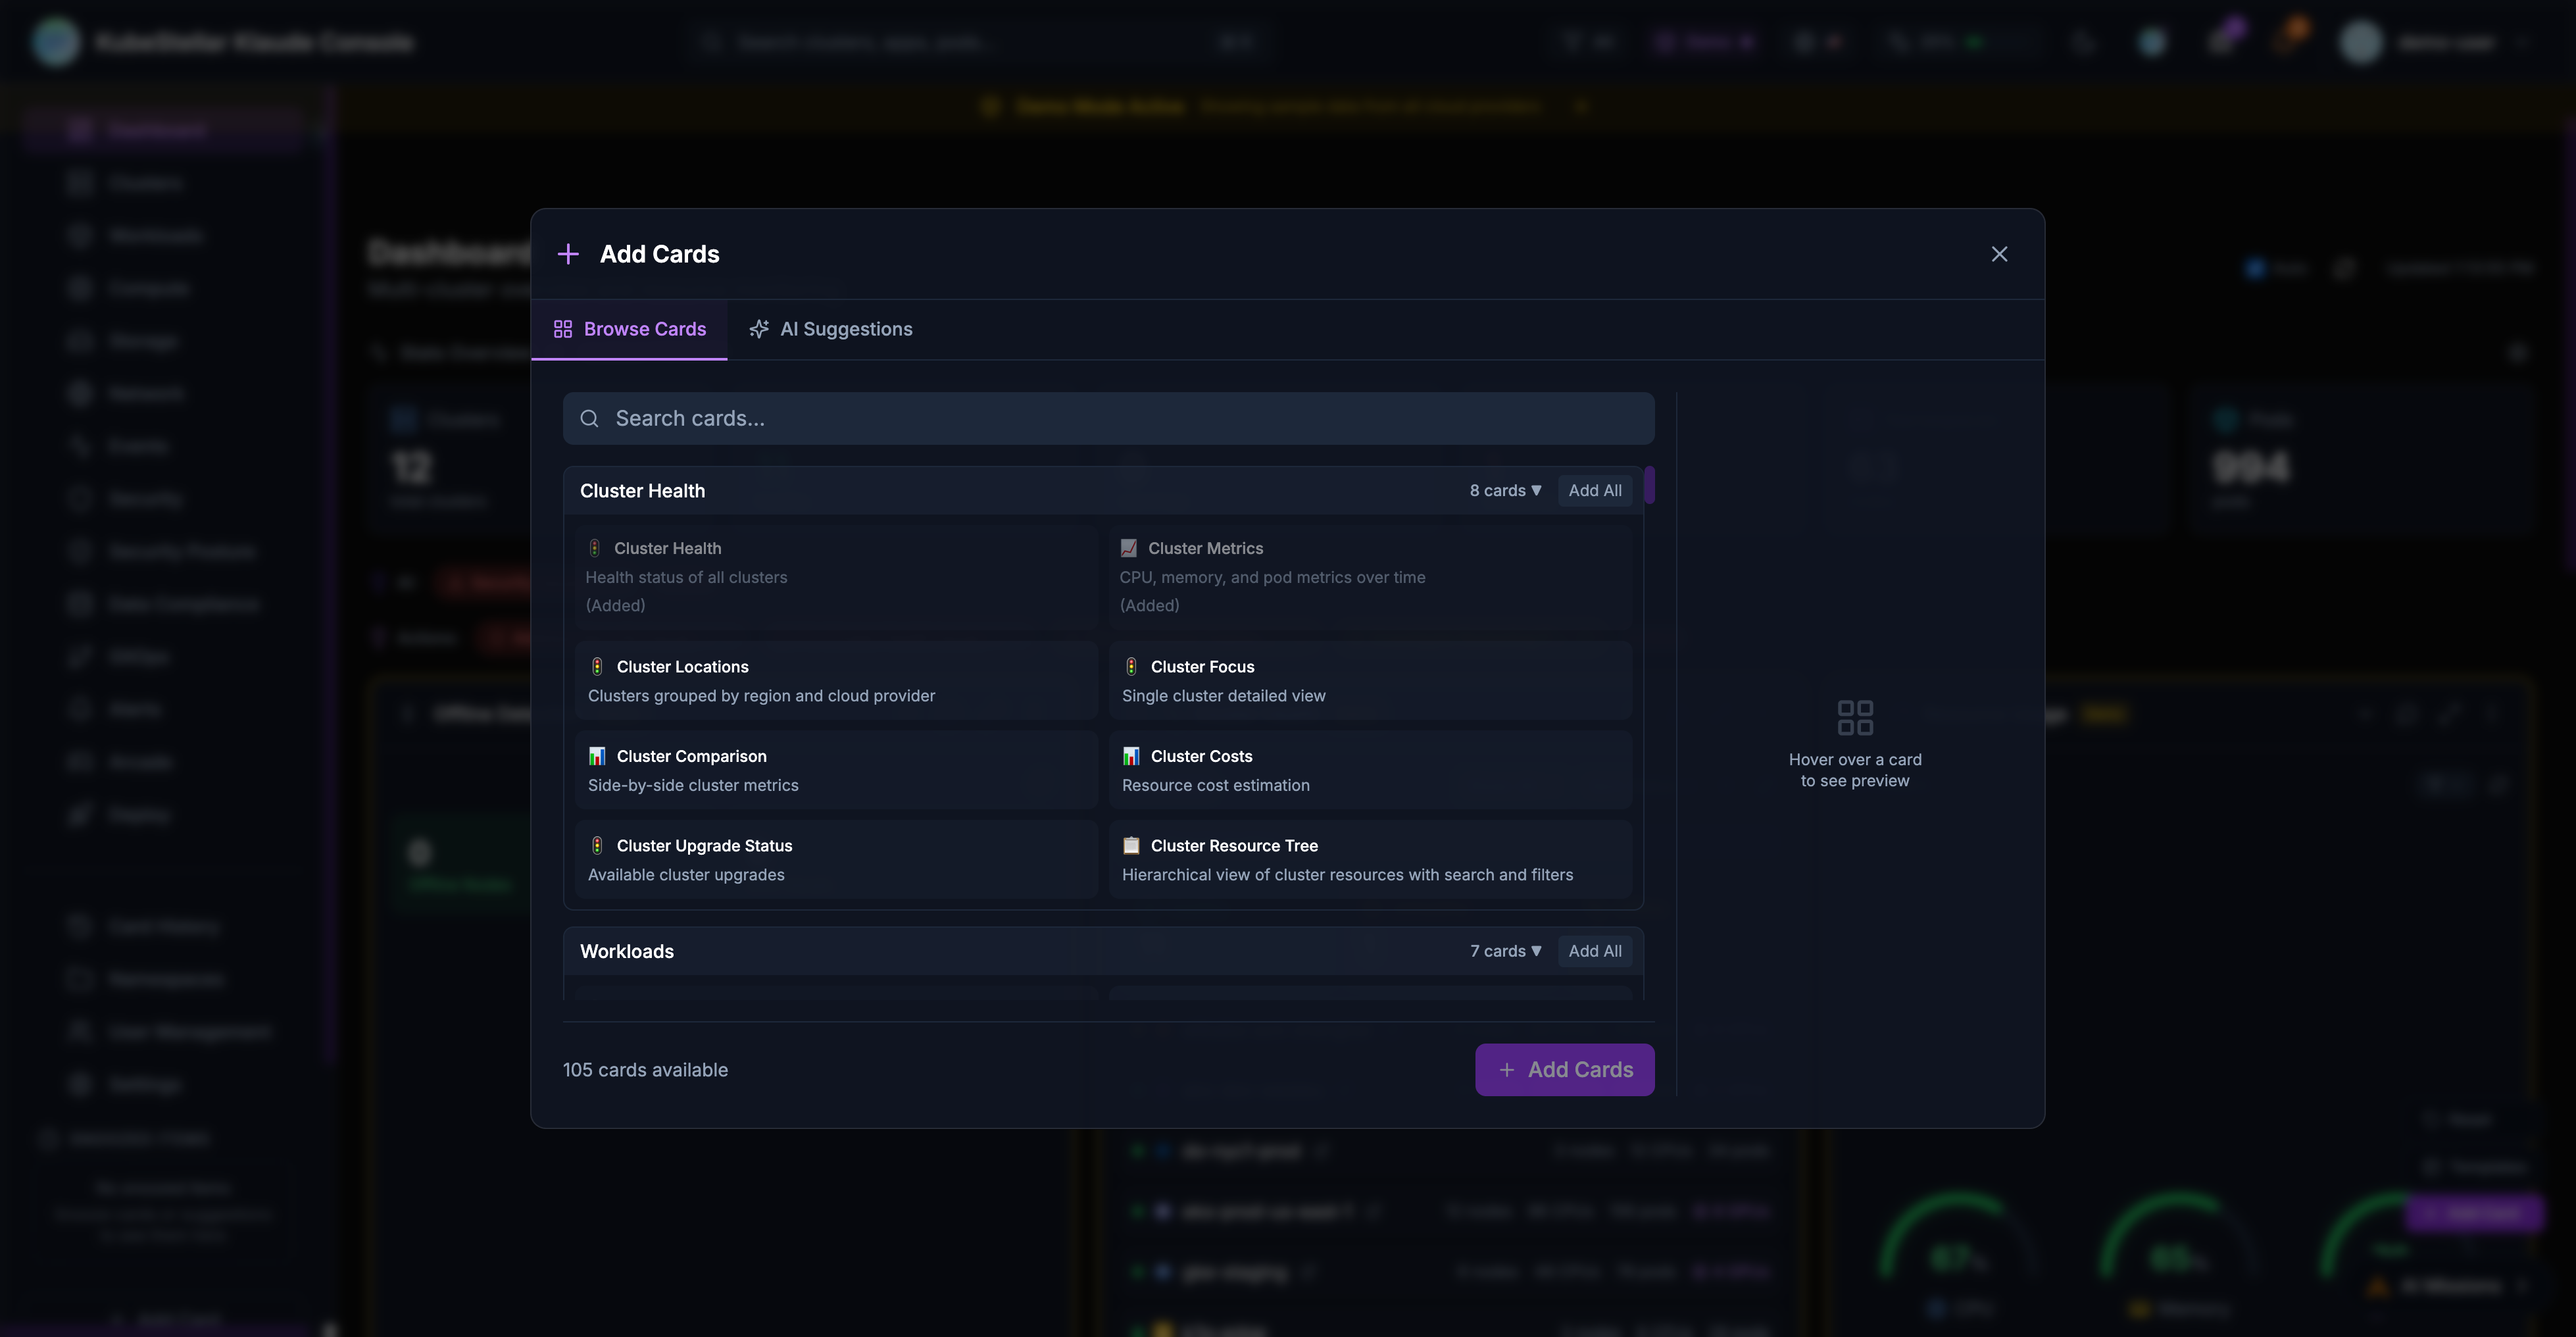Click the Cluster Costs chart icon

1131,756
